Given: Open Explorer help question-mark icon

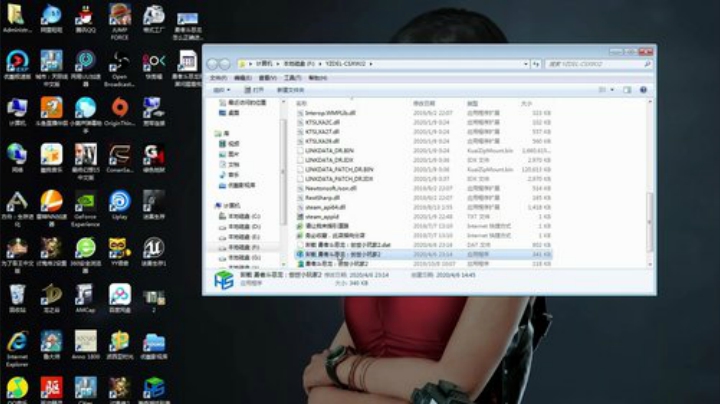Looking at the screenshot, I should (x=643, y=90).
